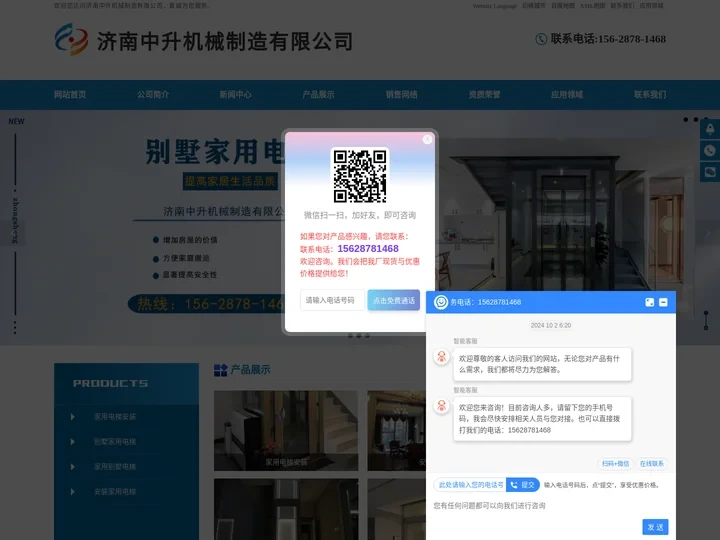Click the company logo emblem in the header
Image resolution: width=720 pixels, height=540 pixels.
click(71, 39)
